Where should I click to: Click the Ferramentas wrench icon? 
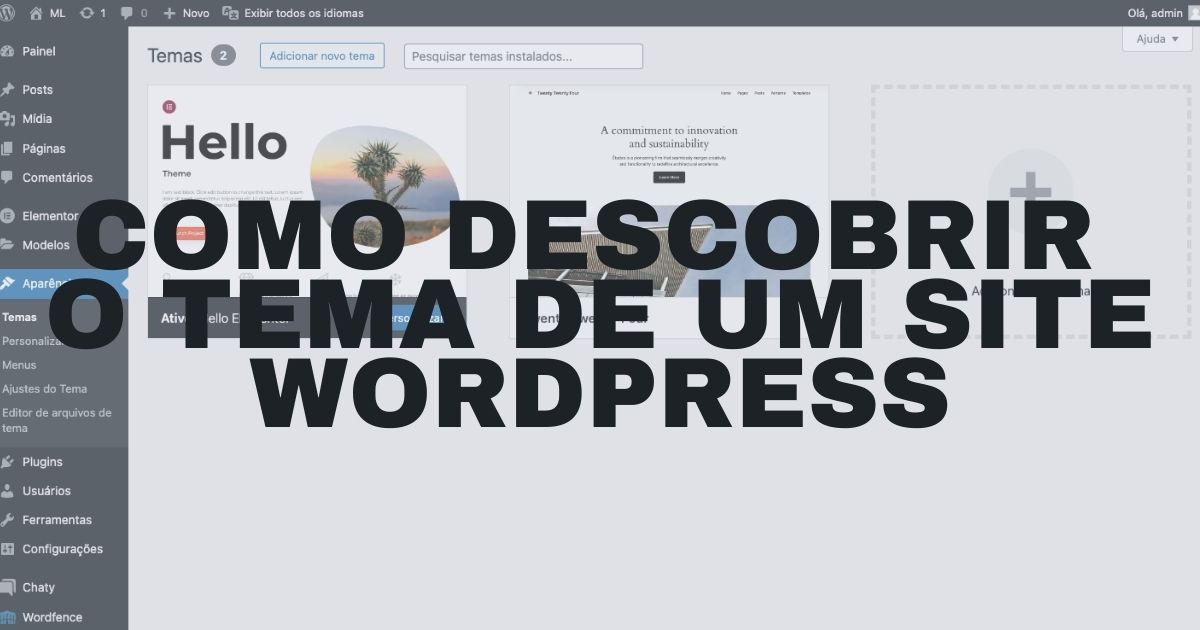(9, 520)
